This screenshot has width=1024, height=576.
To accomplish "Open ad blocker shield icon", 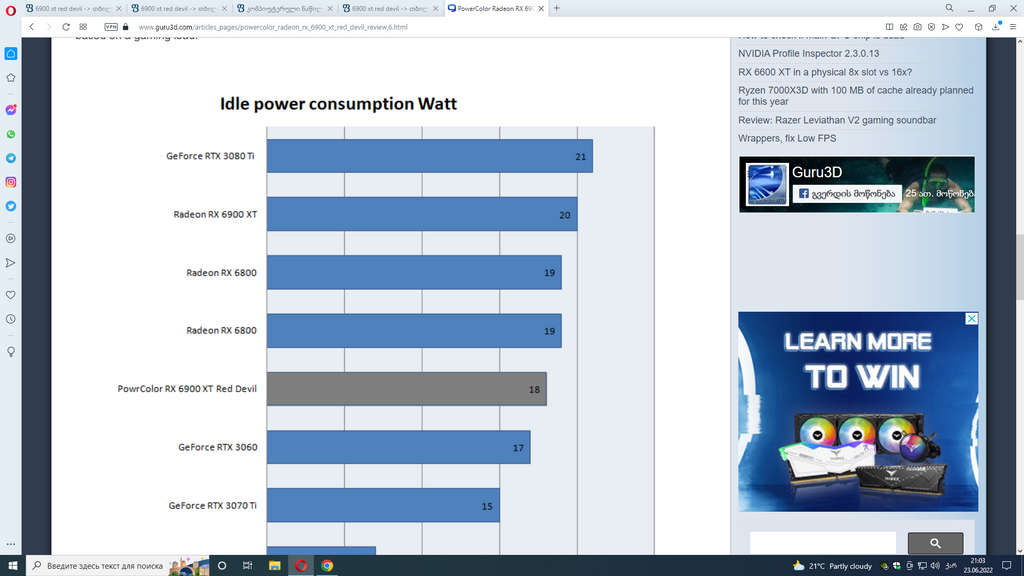I will click(931, 27).
